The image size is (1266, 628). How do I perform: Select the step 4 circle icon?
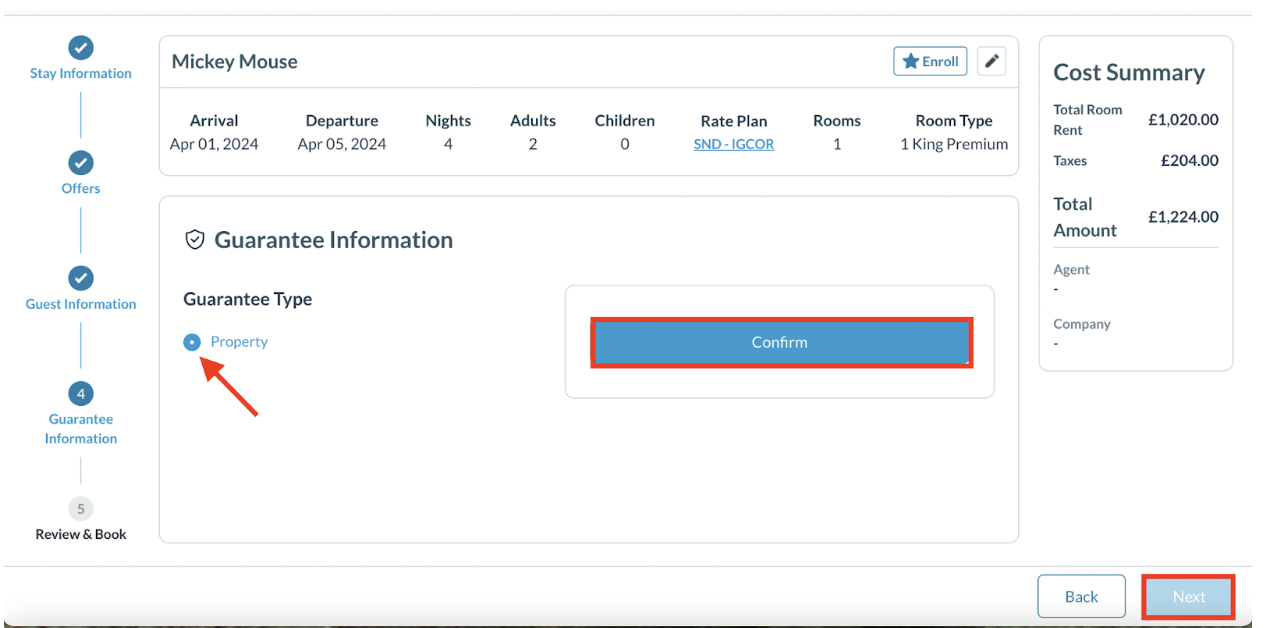[x=80, y=393]
